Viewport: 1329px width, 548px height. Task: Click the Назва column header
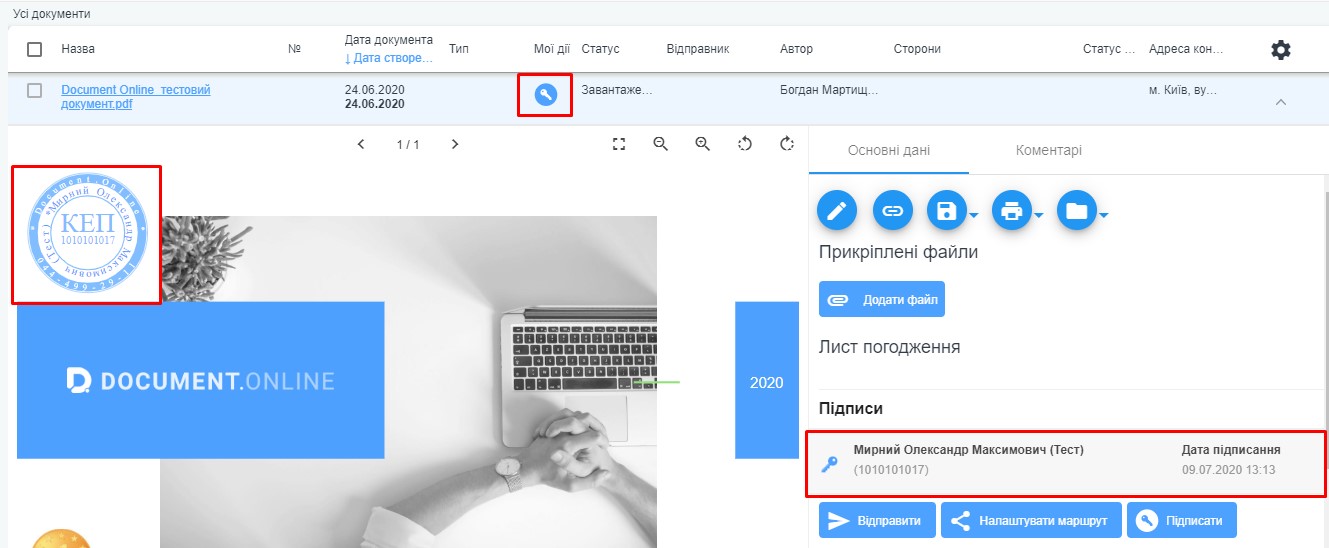[78, 49]
